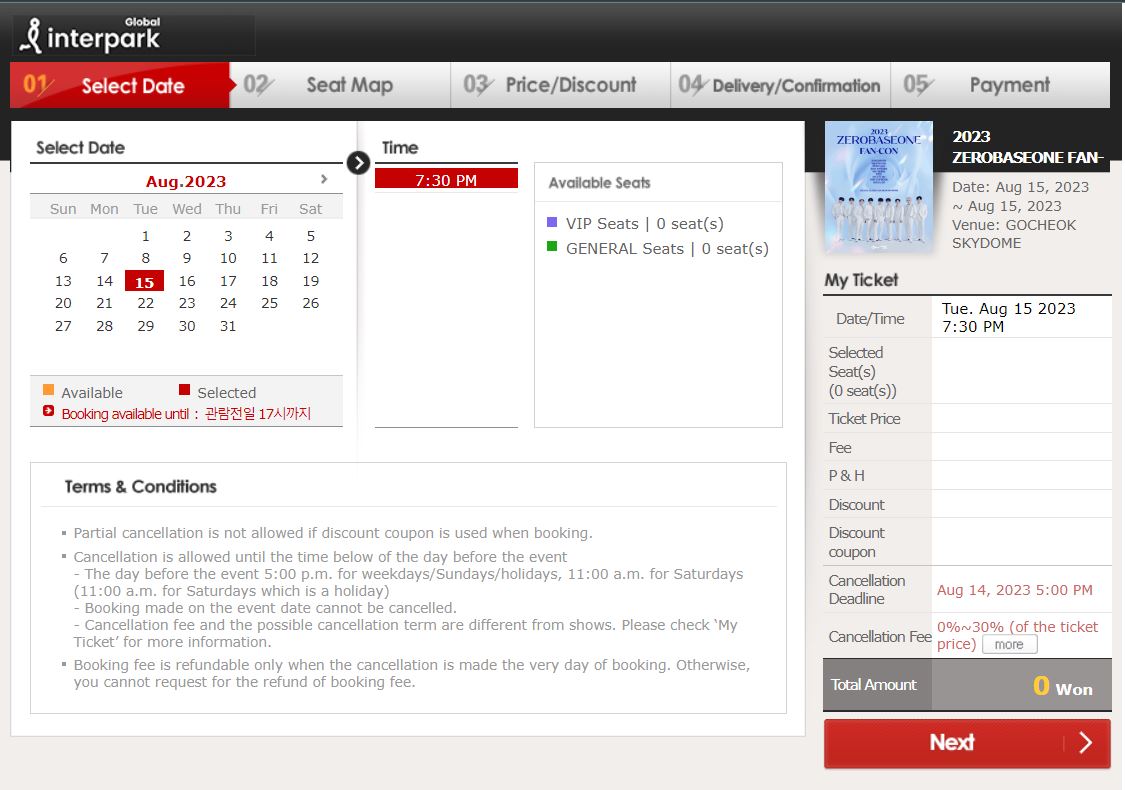This screenshot has height=790, width=1125.
Task: Click the red Selected legend swatch
Action: (184, 390)
